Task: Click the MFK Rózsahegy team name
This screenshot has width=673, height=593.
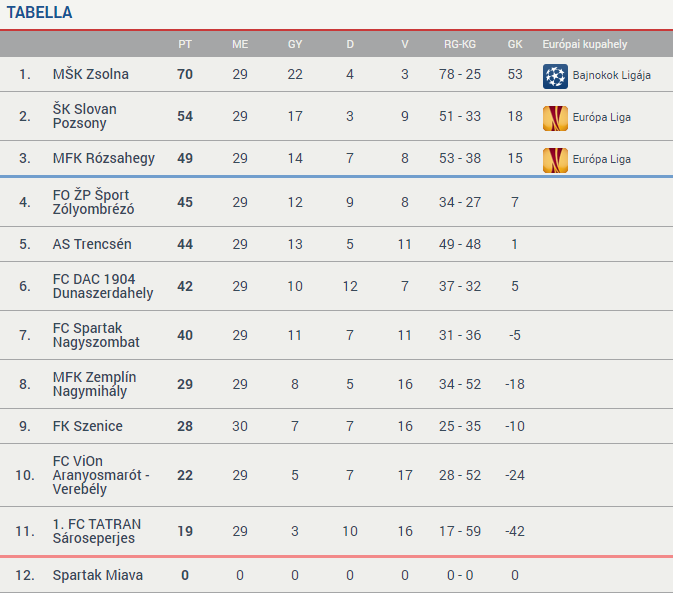Action: coord(104,158)
